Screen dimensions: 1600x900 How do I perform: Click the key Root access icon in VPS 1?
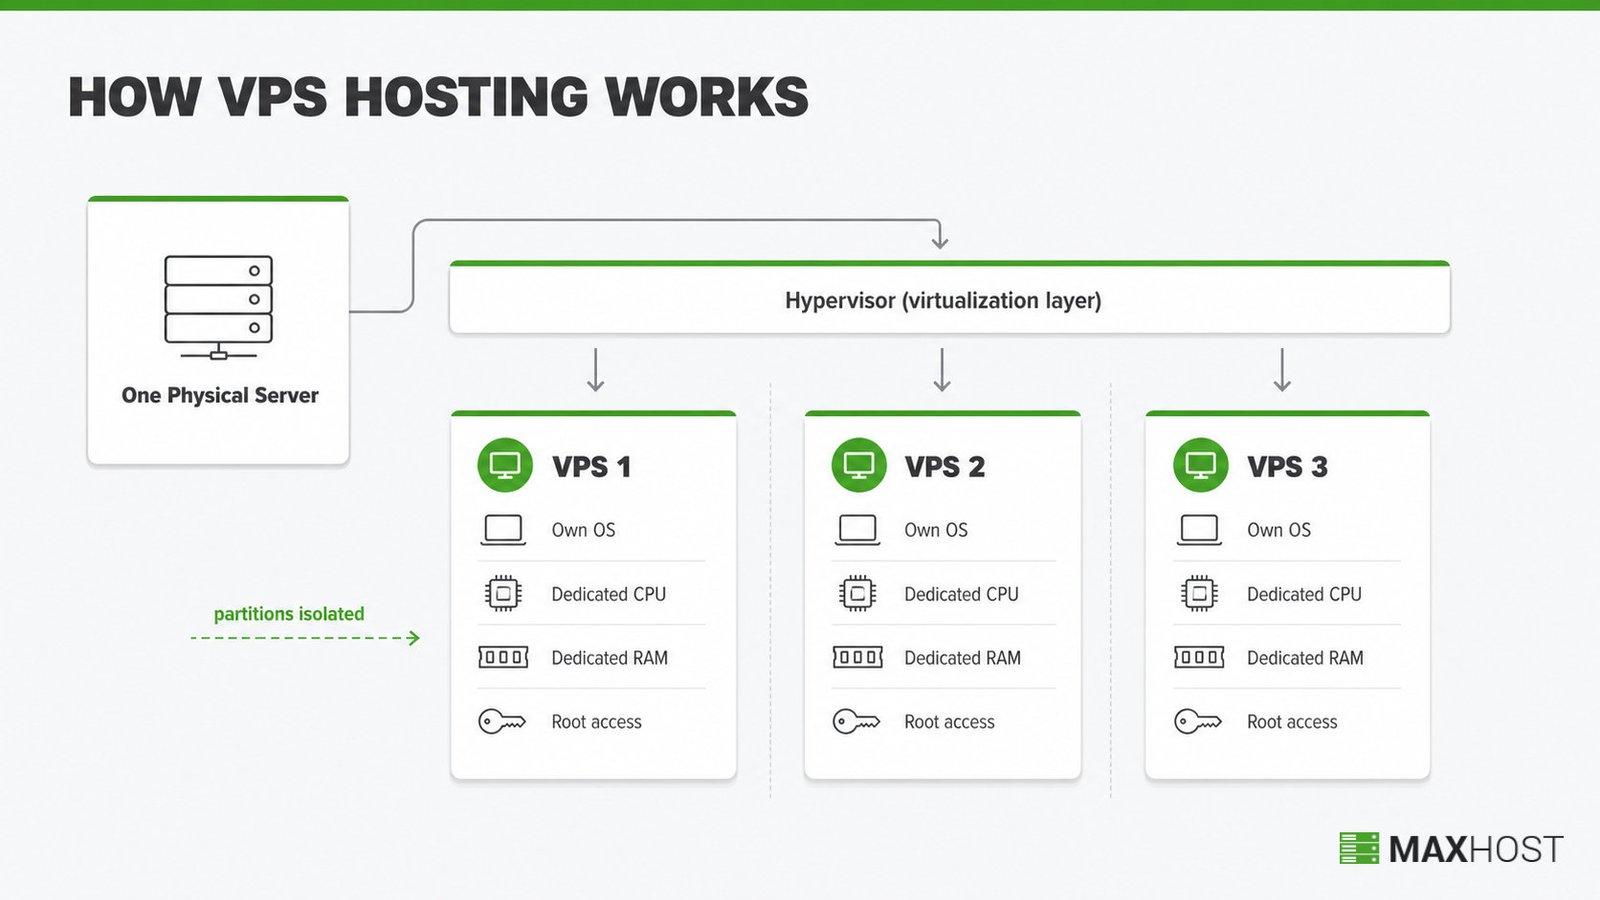pos(502,721)
